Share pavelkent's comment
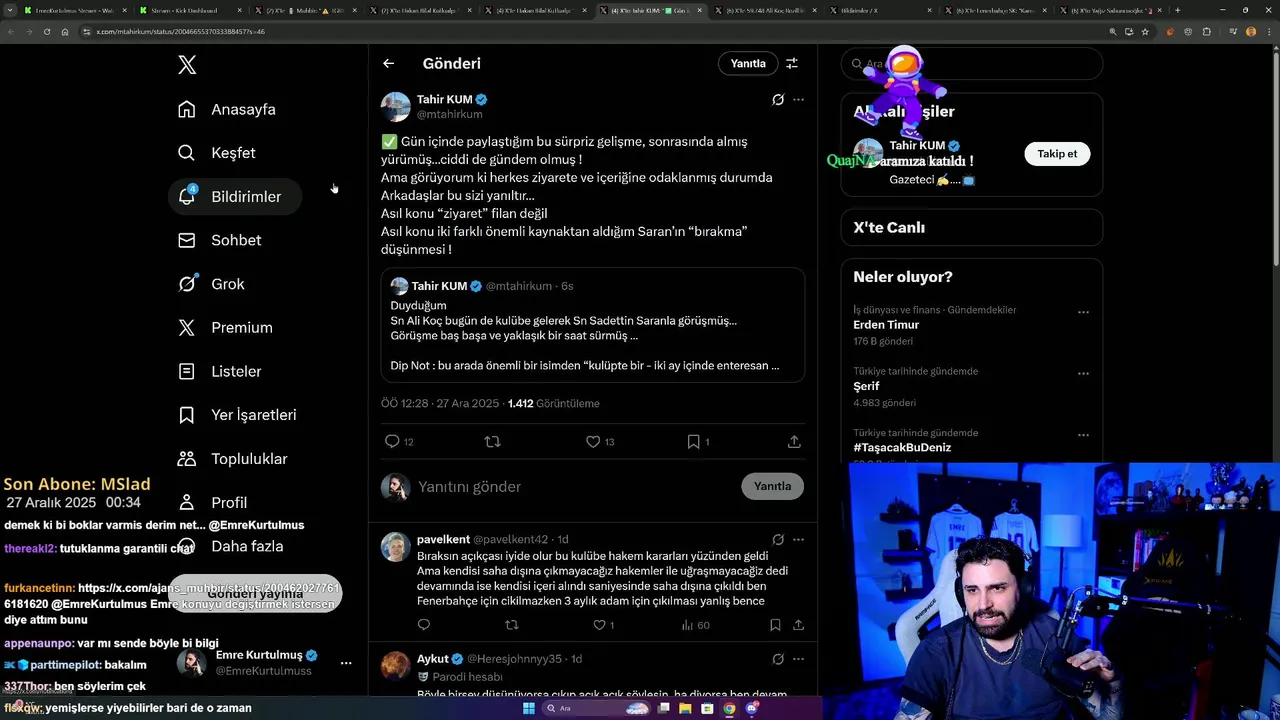 798,625
